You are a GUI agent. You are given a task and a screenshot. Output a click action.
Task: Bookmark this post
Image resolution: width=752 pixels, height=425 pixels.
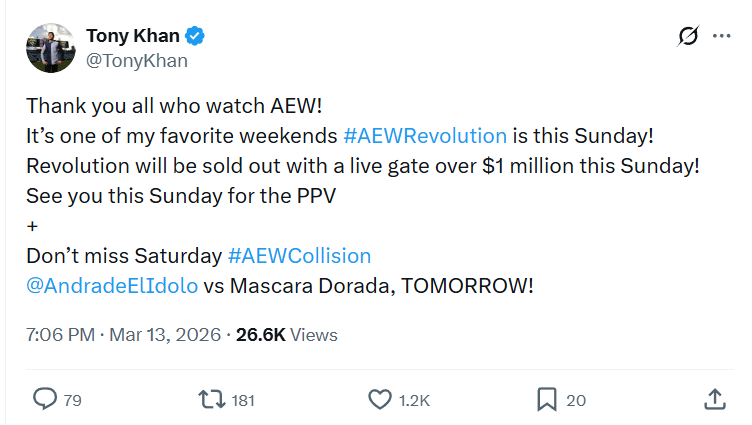[546, 399]
